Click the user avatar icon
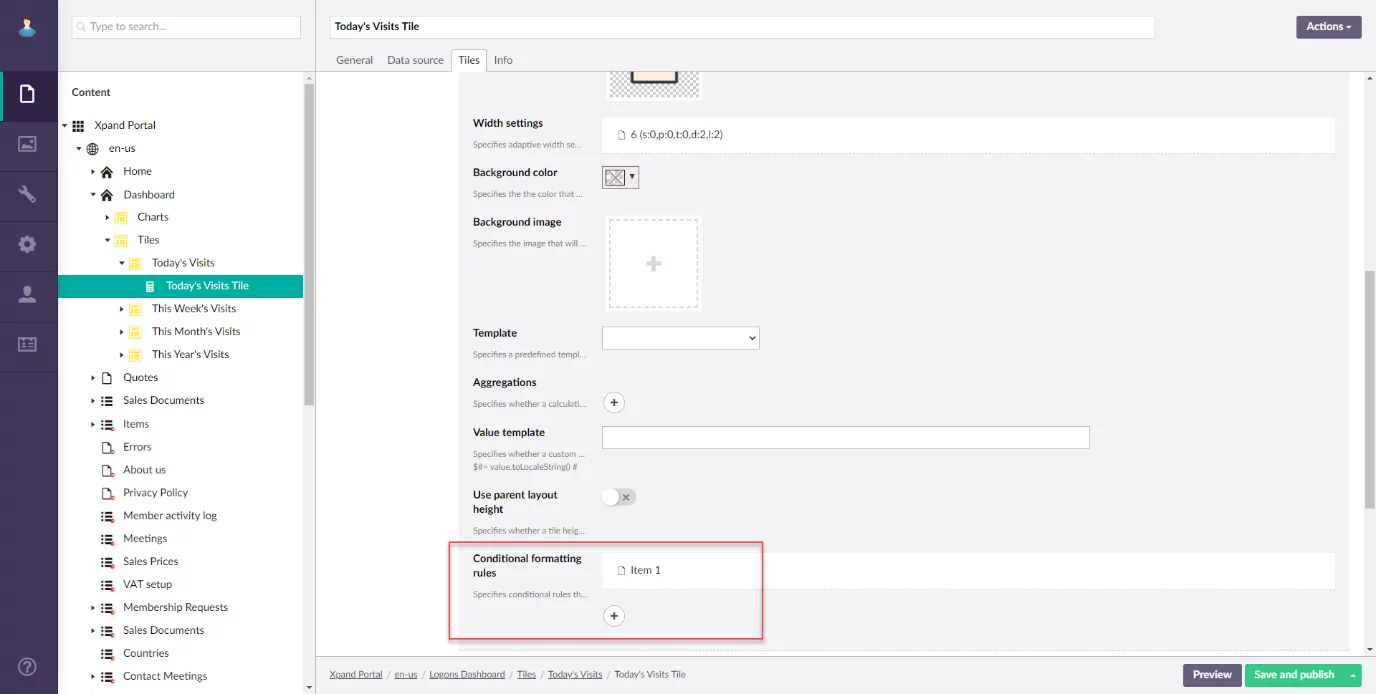This screenshot has height=694, width=1376. pyautogui.click(x=28, y=27)
